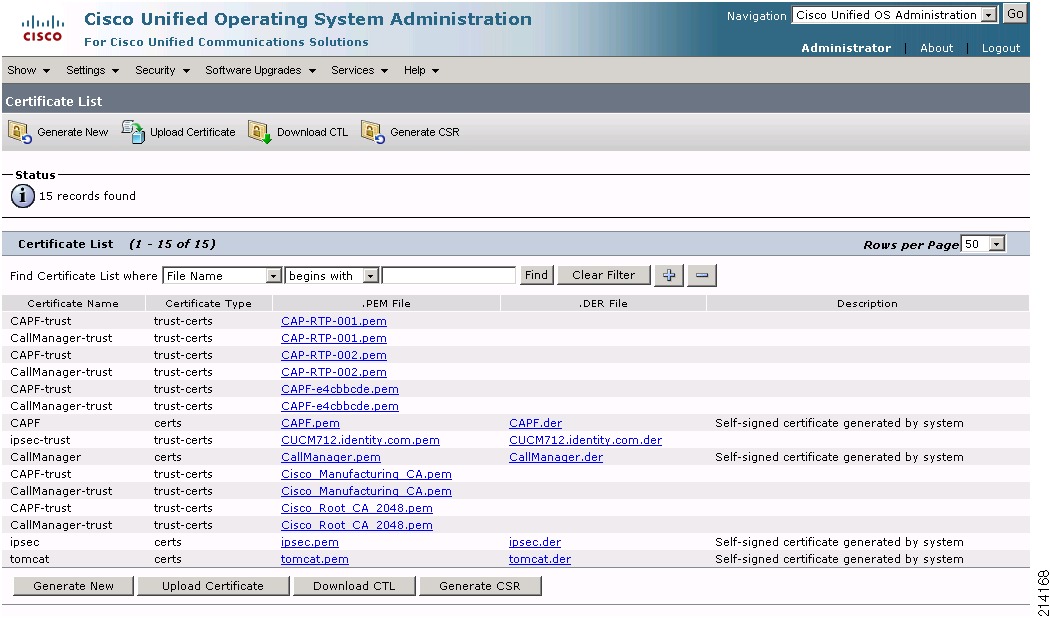
Task: Open the File Name filter field dropdown
Action: 222,276
